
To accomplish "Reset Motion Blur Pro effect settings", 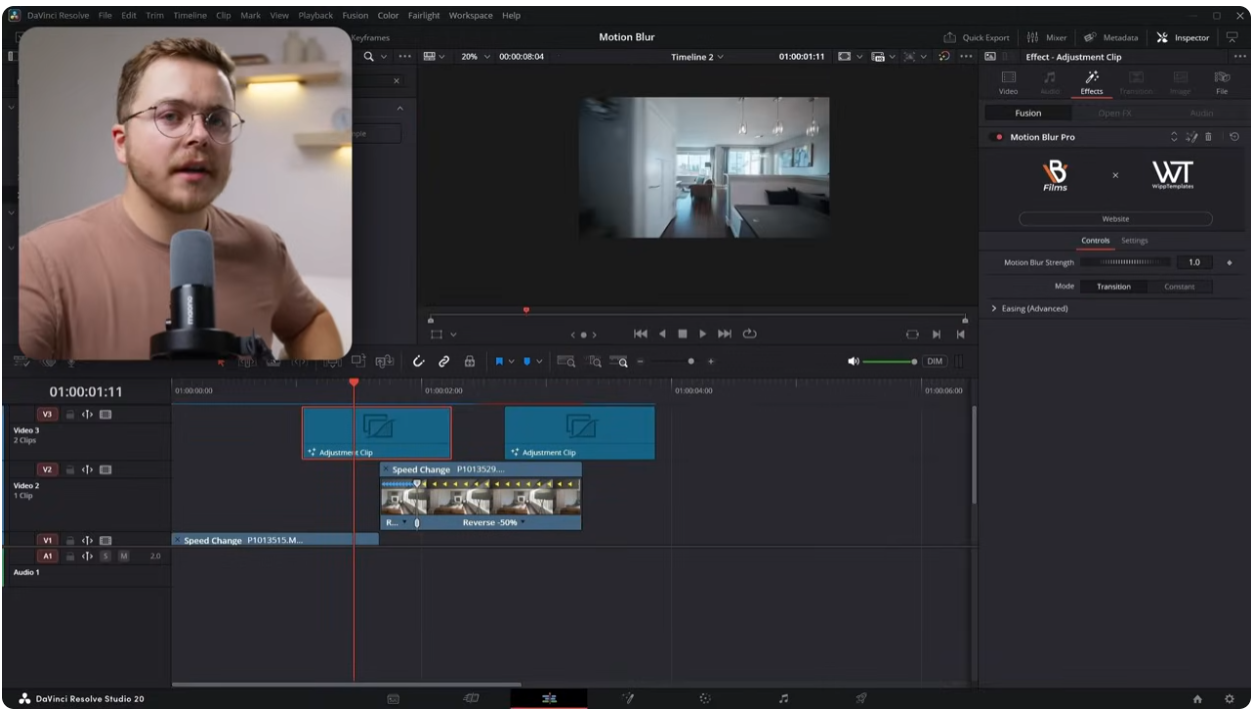I will click(x=1234, y=137).
